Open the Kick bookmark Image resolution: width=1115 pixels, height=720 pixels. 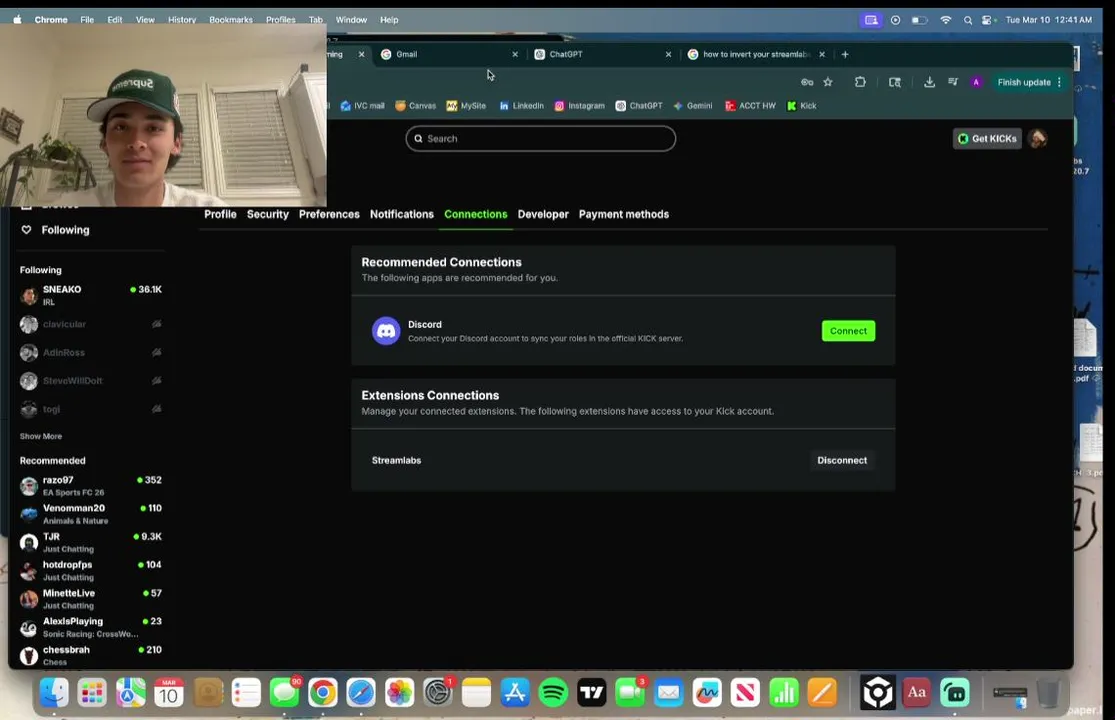(801, 106)
